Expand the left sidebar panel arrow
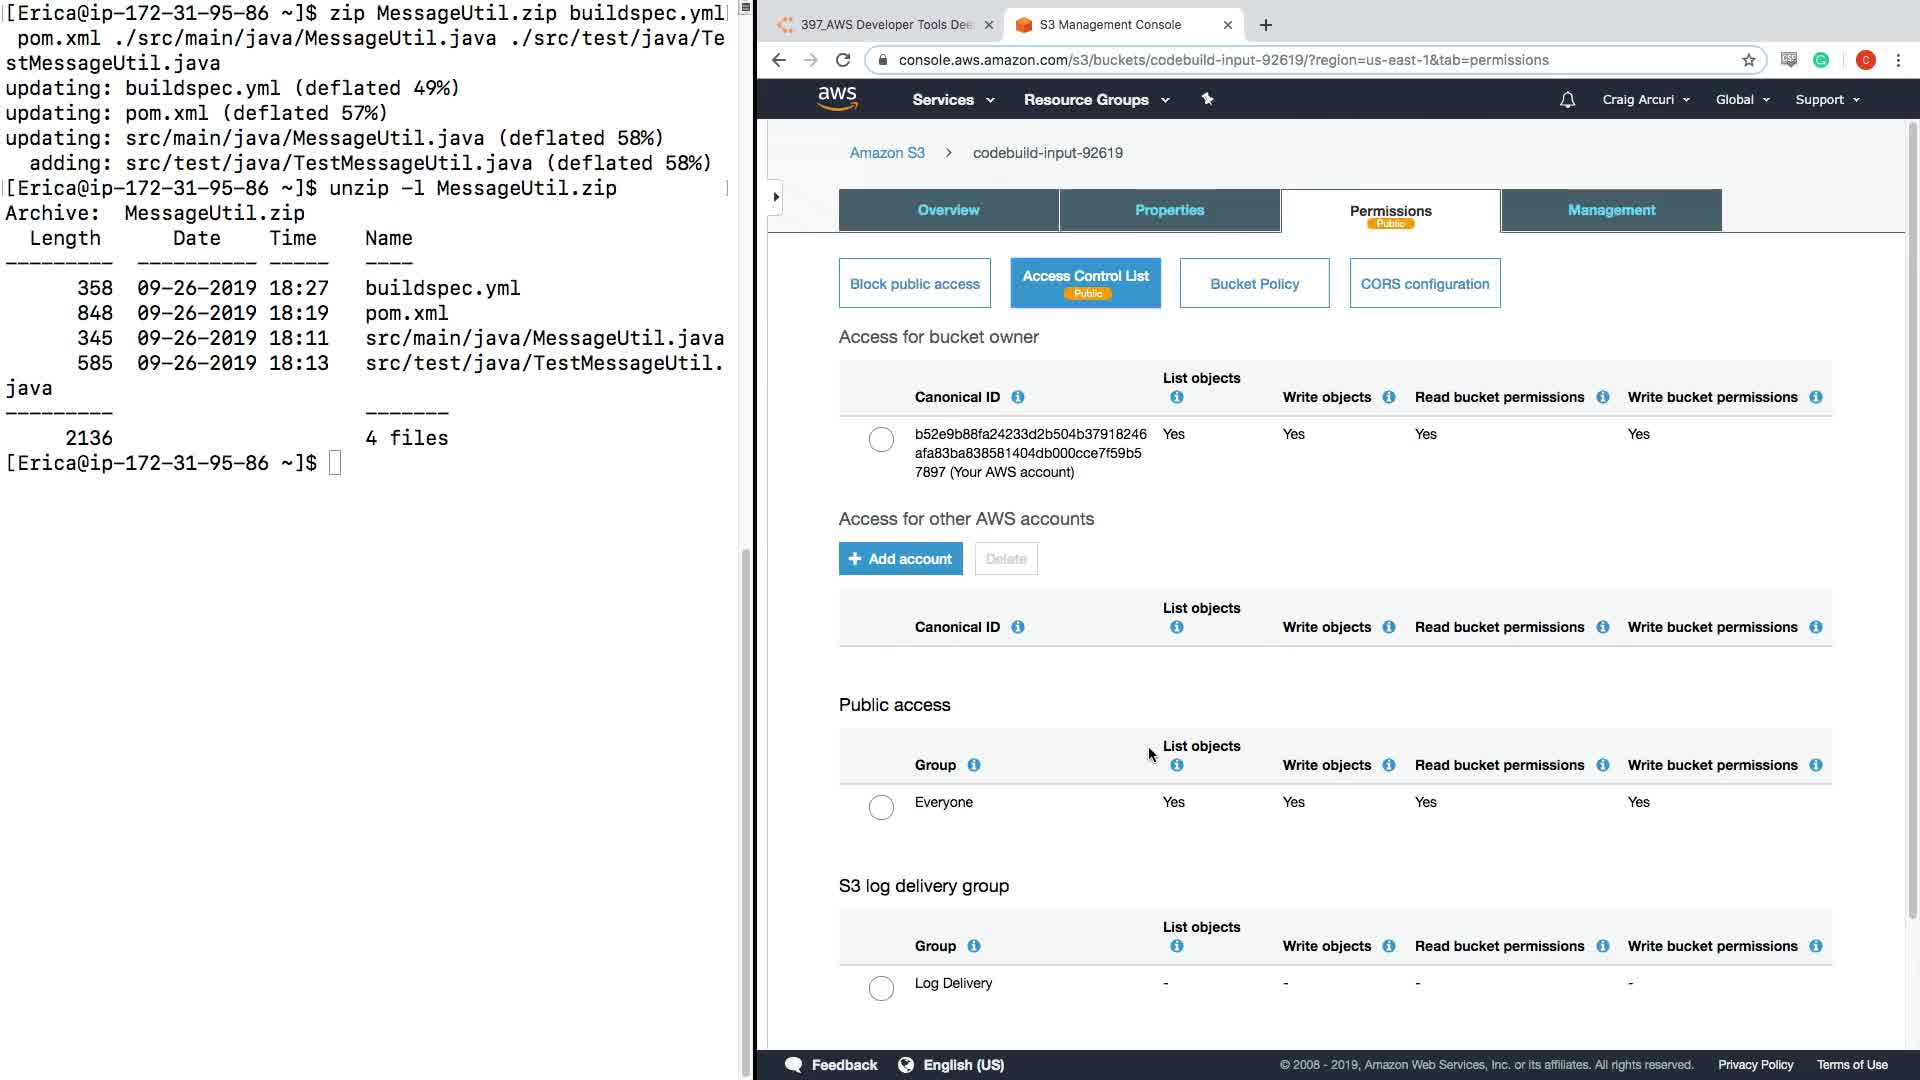Viewport: 1920px width, 1080px height. click(776, 197)
